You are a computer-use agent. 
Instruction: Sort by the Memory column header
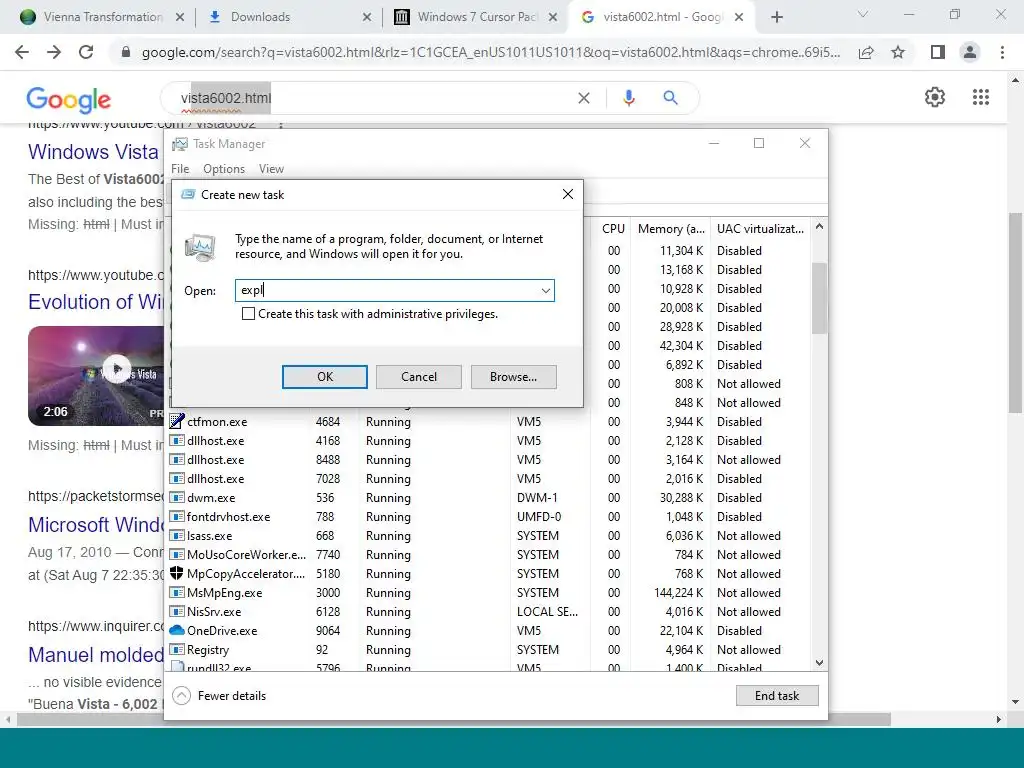click(x=671, y=229)
